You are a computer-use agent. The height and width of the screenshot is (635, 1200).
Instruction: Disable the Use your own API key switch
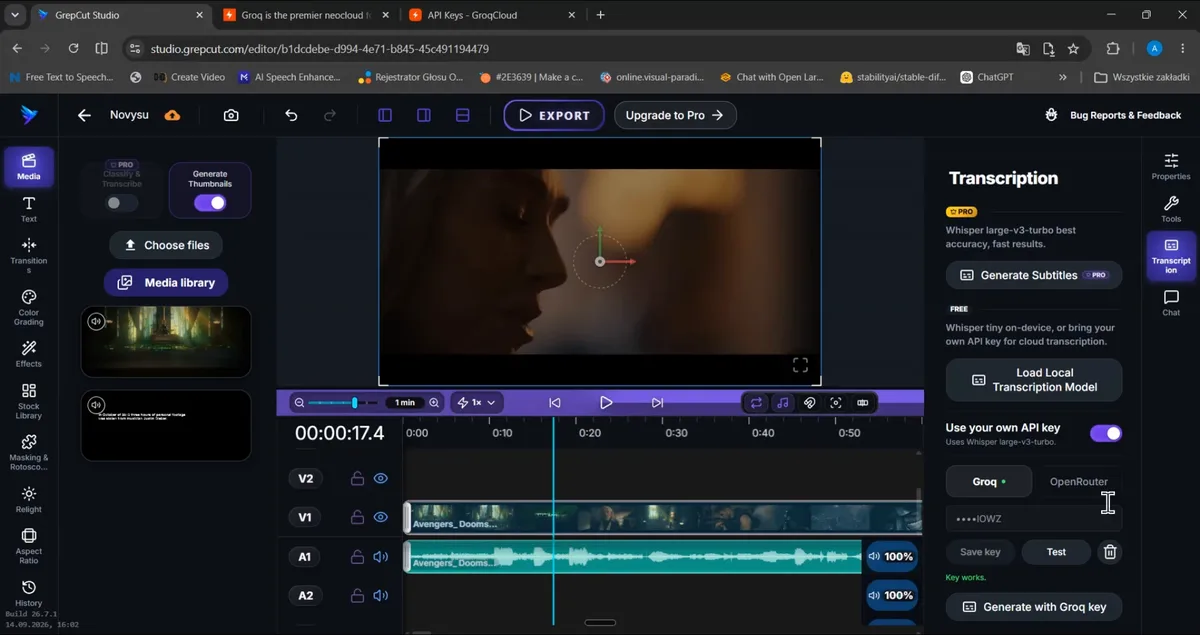click(1106, 433)
